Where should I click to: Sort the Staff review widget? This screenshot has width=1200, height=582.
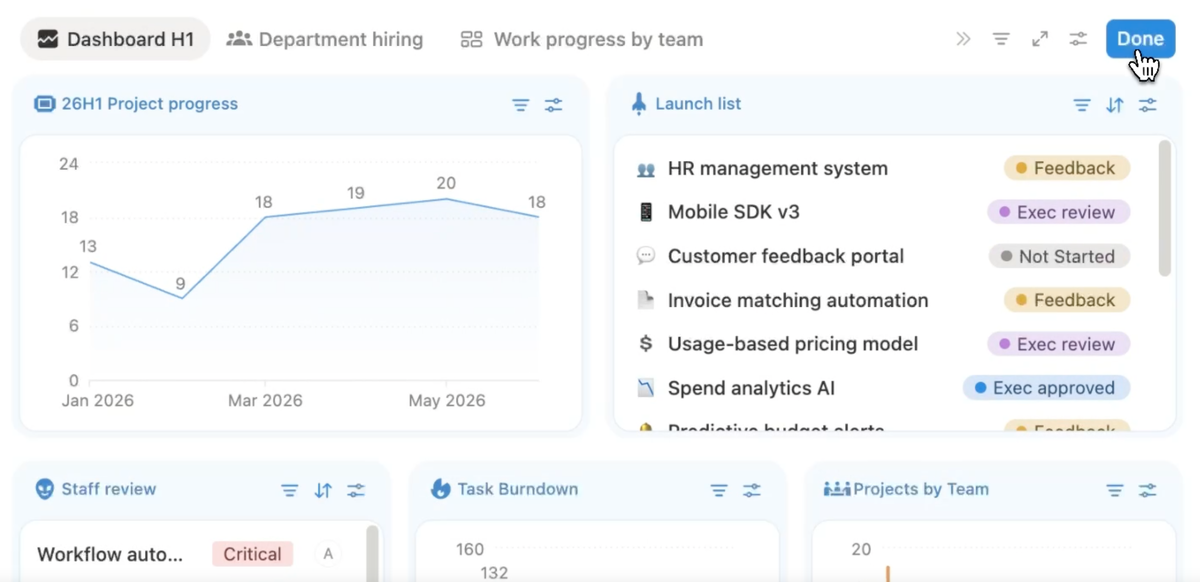323,490
